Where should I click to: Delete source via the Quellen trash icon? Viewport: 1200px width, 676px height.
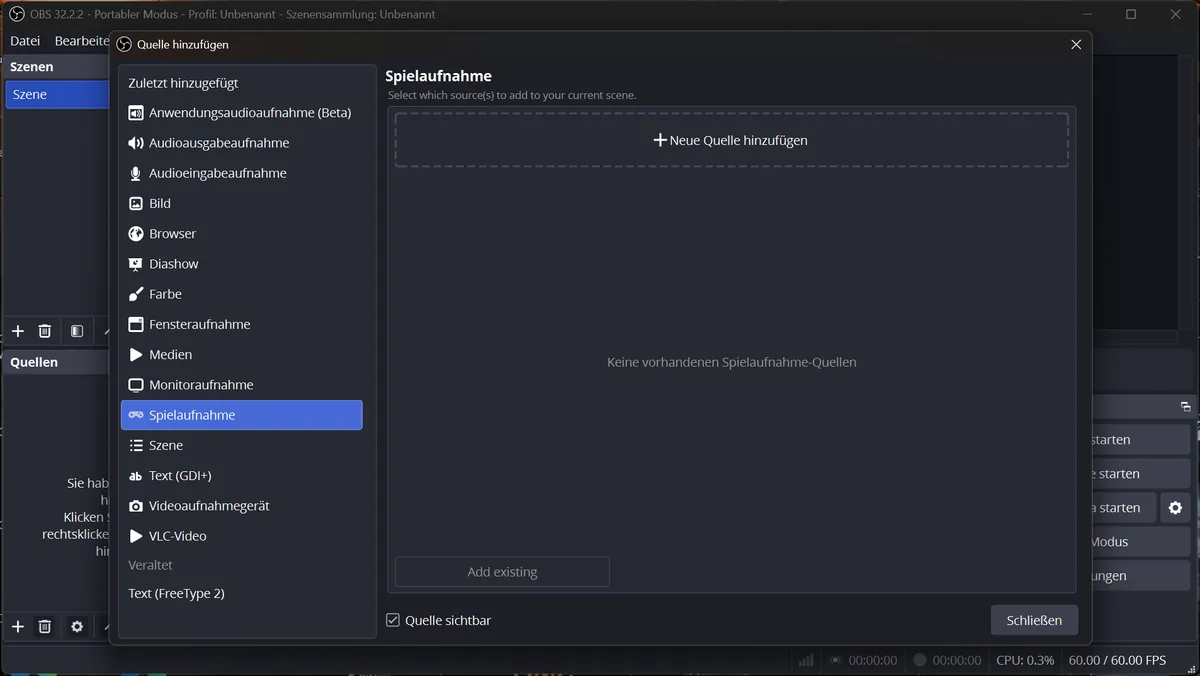45,627
